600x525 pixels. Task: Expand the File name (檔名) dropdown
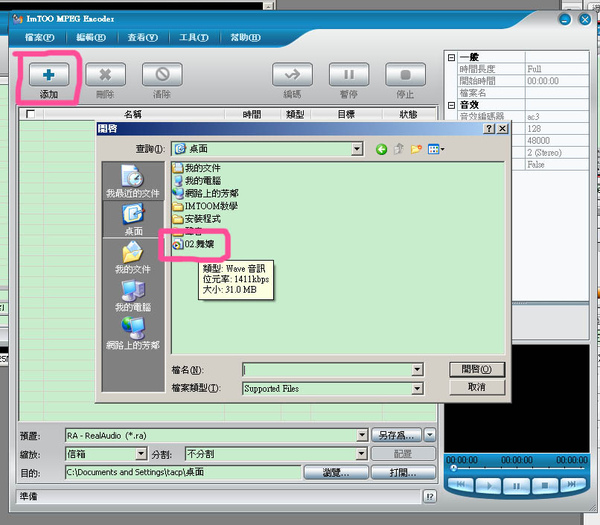pos(417,370)
